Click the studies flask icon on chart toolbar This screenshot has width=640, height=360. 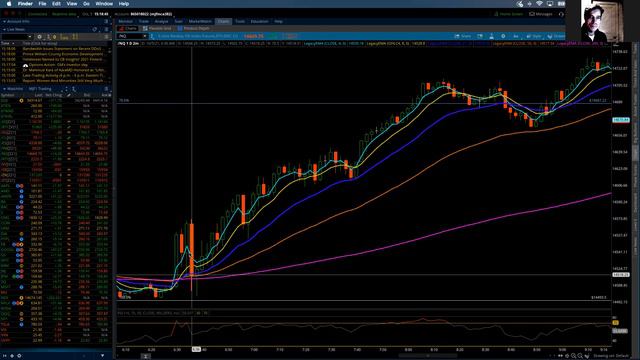(491, 36)
